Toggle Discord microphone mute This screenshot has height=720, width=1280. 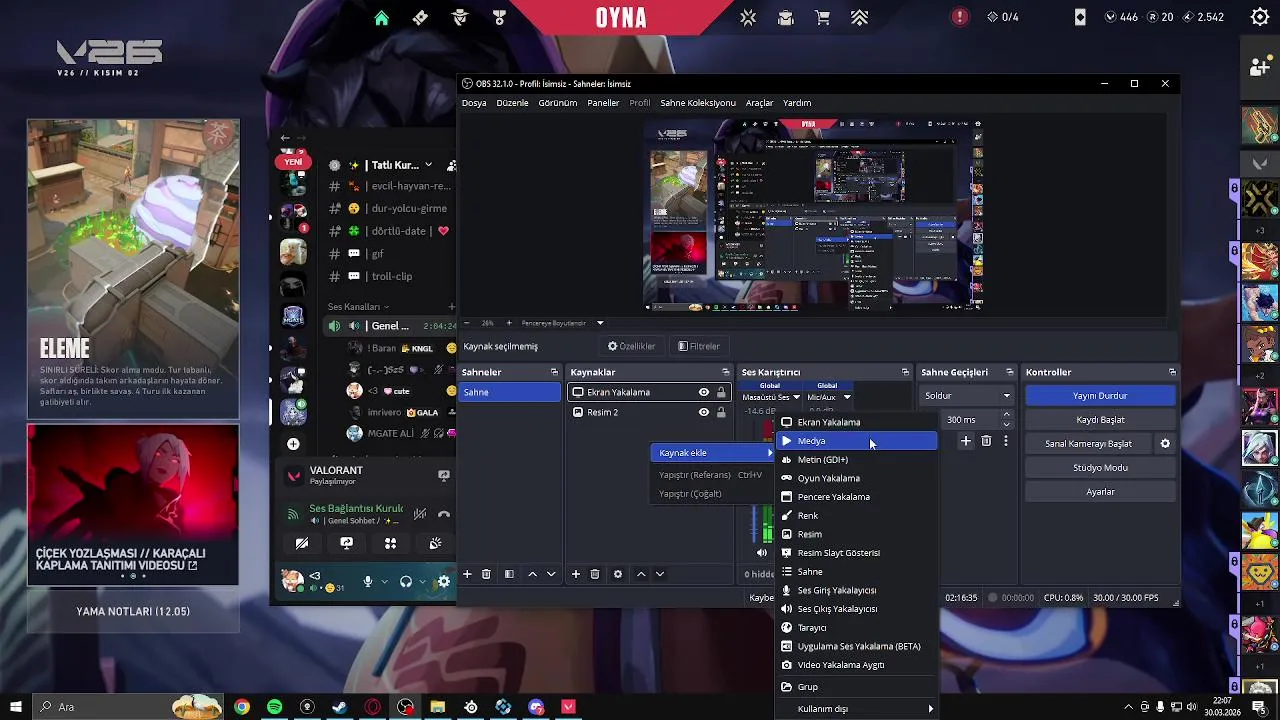[x=368, y=581]
